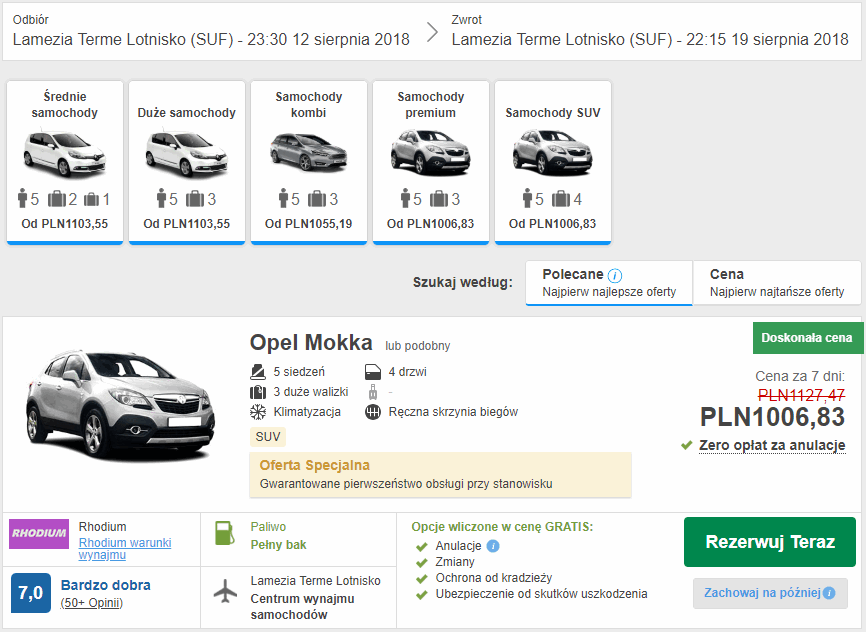Click the snowflake air conditioning icon
The height and width of the screenshot is (632, 866).
coord(257,412)
